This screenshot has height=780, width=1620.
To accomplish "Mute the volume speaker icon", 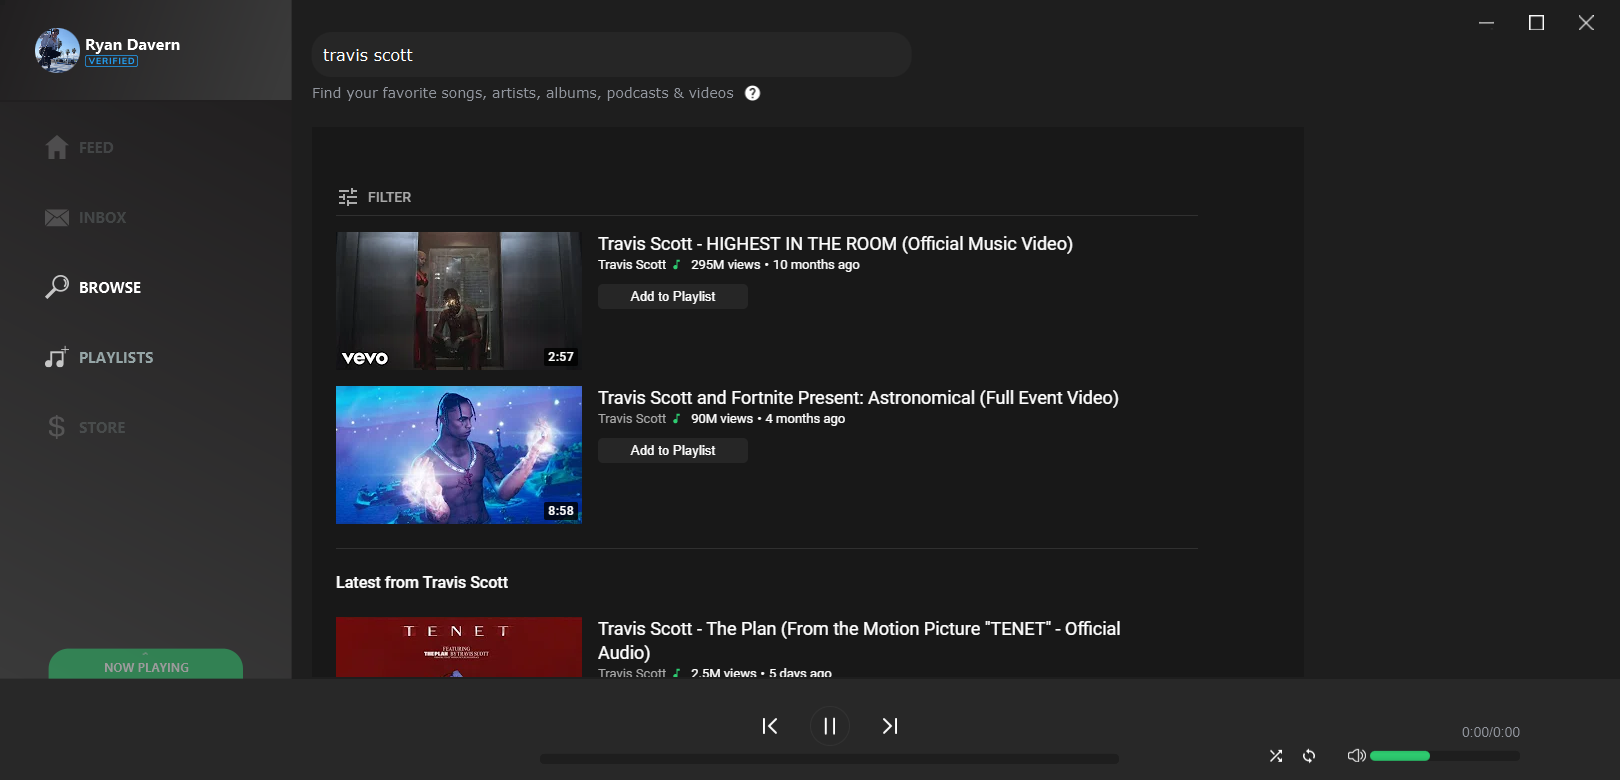I will (x=1356, y=756).
